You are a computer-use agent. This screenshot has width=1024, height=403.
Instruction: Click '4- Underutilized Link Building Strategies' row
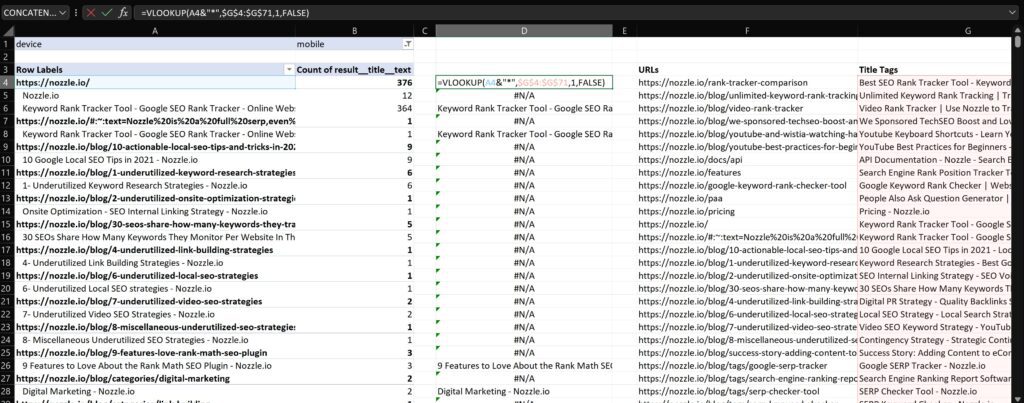tap(154, 263)
